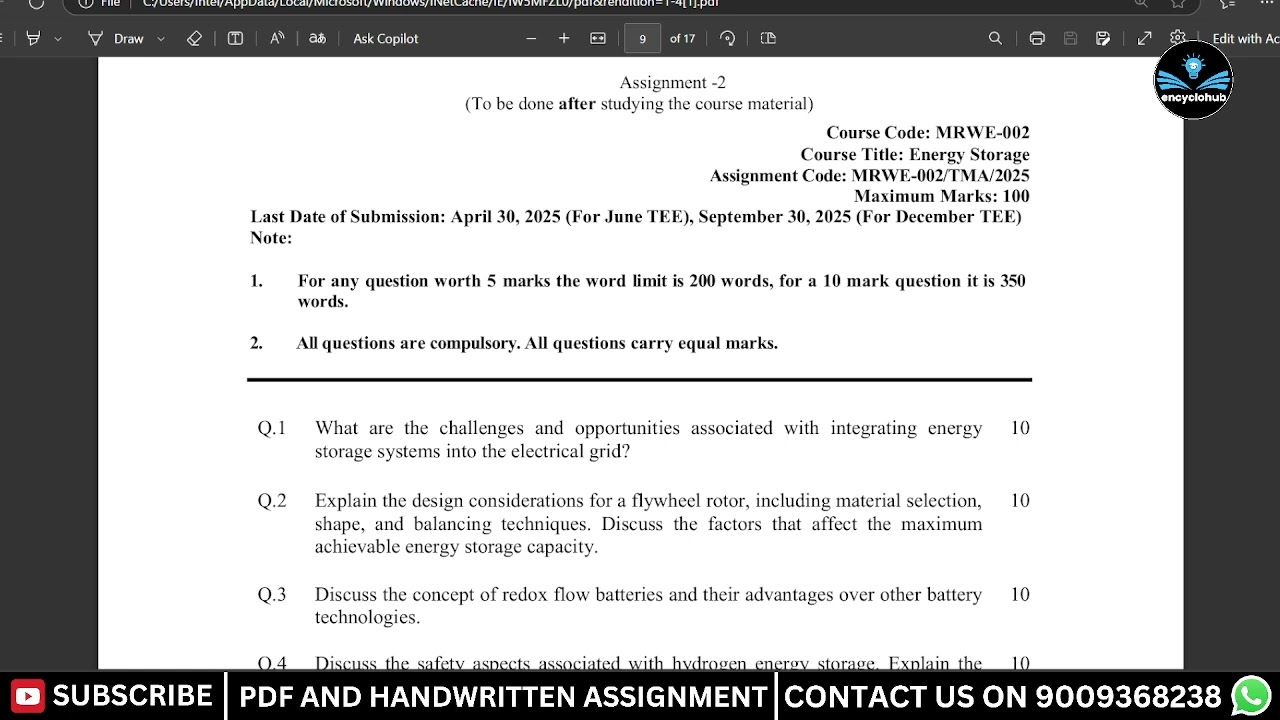Click the 'Last Date of Submission' line
The image size is (1280, 720).
636,216
